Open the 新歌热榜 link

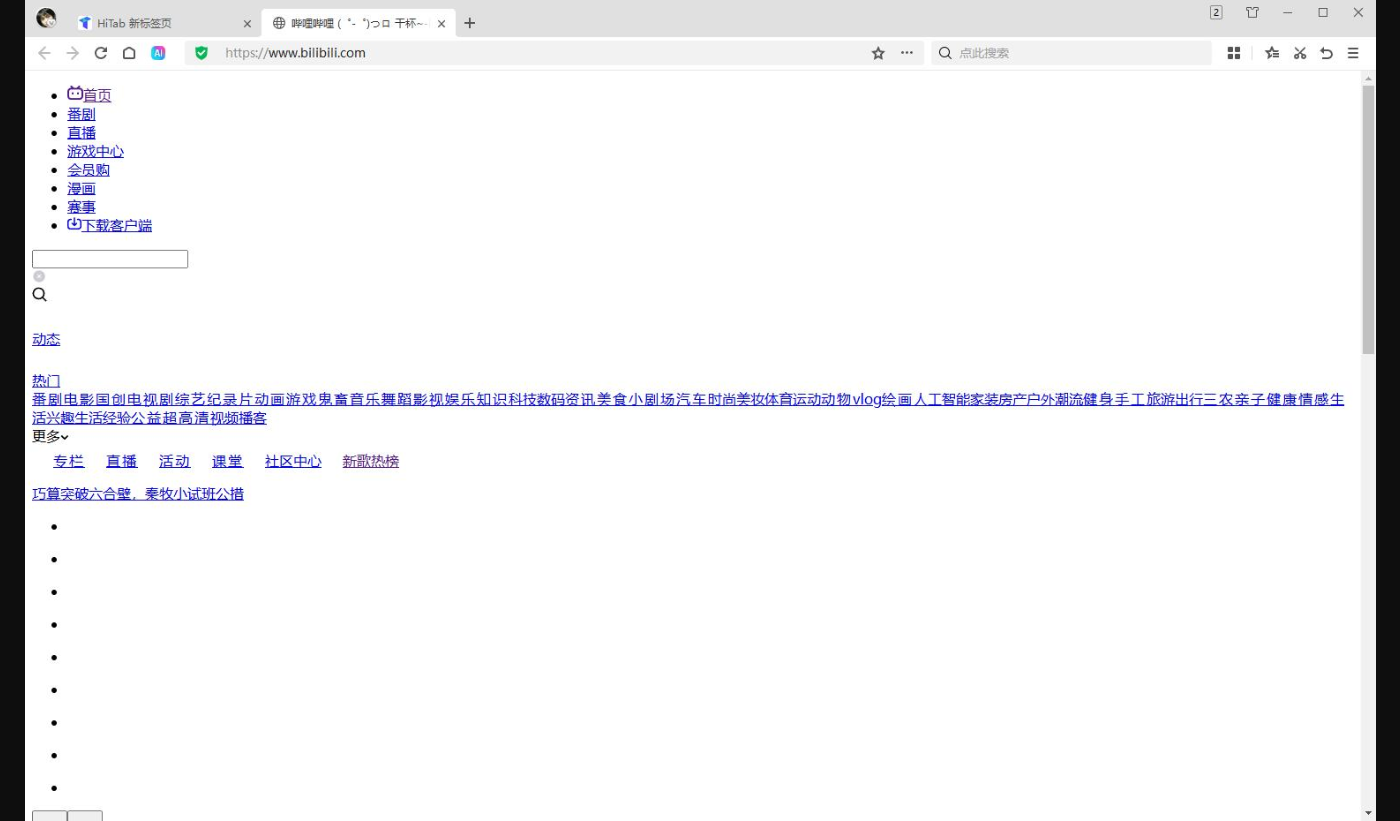370,461
